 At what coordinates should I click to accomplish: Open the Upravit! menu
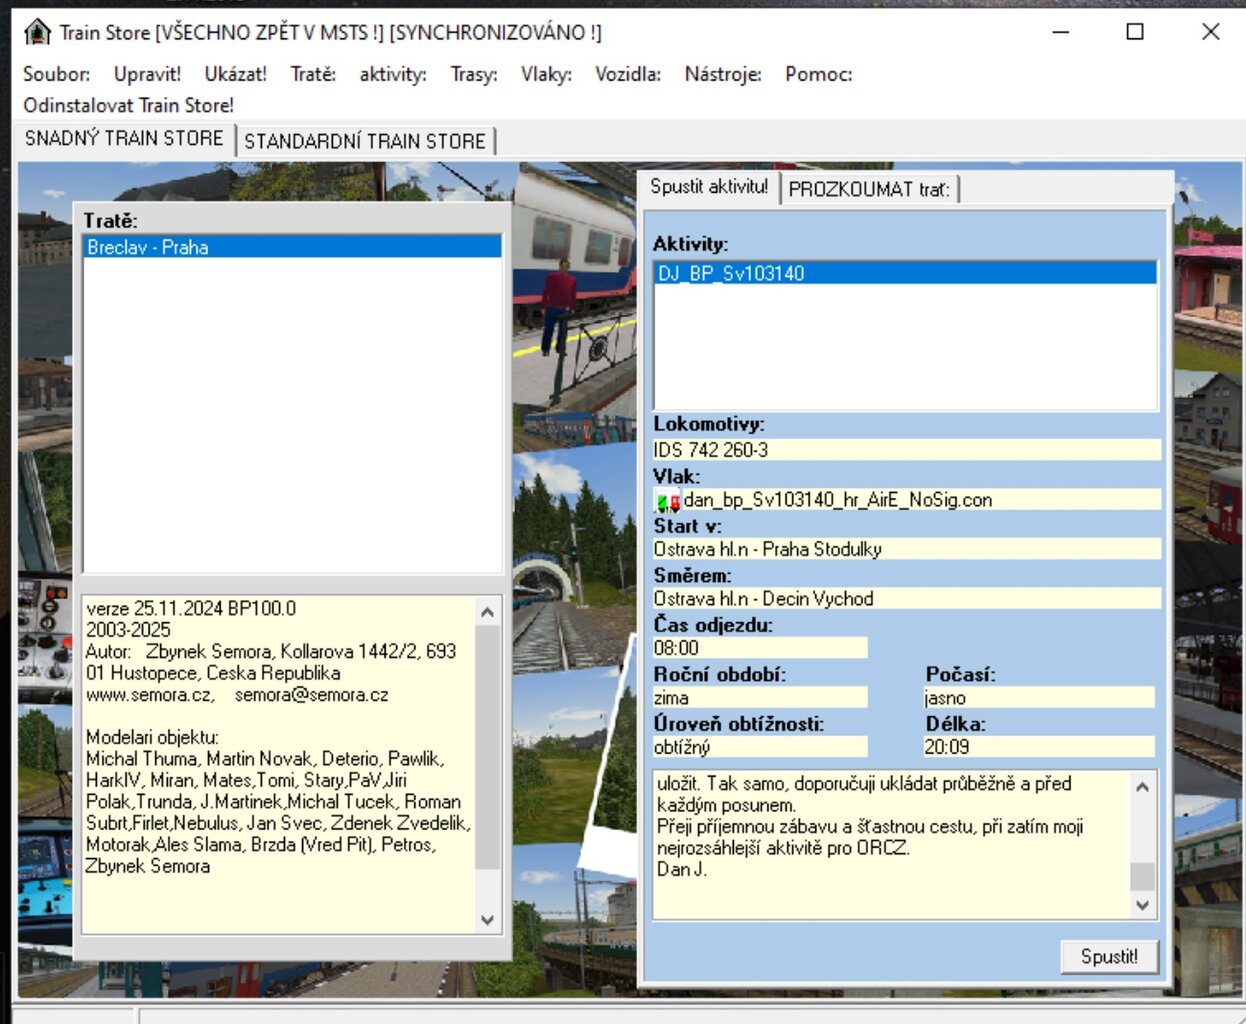pos(147,74)
